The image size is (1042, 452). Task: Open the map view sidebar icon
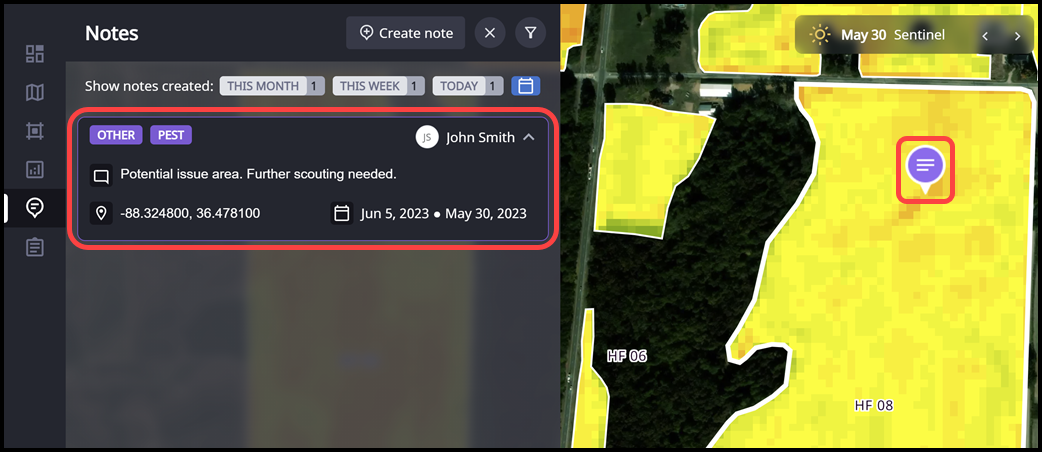pos(35,92)
